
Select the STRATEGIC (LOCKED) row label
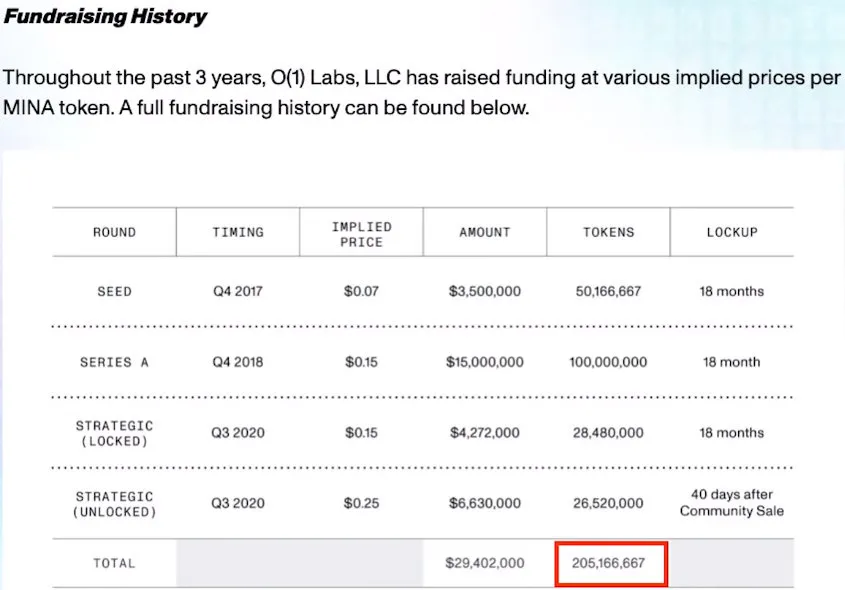(x=114, y=433)
